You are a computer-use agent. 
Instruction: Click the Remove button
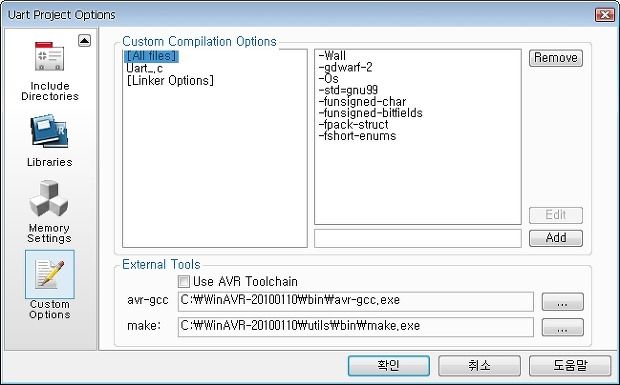pos(556,58)
